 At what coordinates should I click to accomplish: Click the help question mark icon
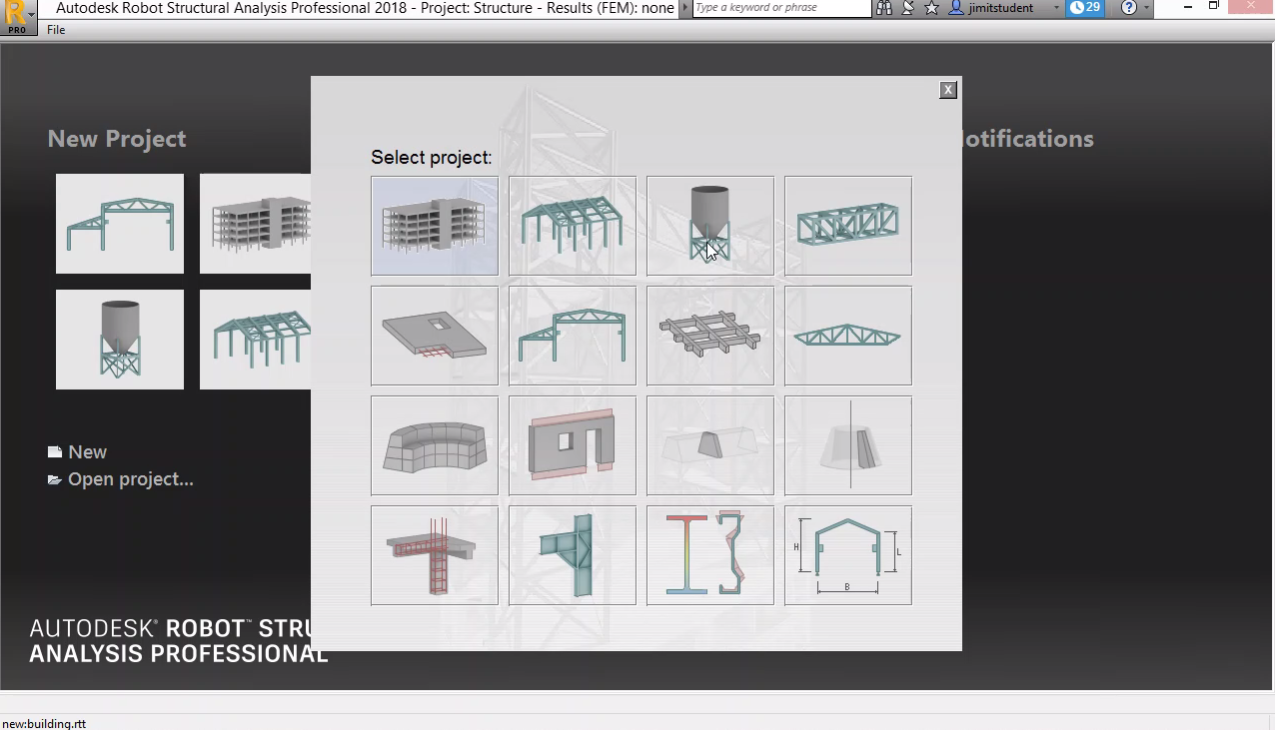pyautogui.click(x=1129, y=8)
